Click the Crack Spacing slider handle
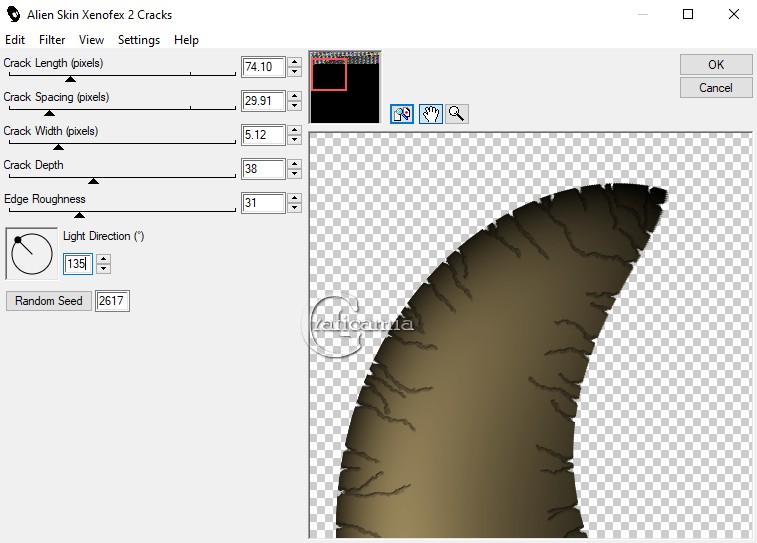 pyautogui.click(x=49, y=113)
